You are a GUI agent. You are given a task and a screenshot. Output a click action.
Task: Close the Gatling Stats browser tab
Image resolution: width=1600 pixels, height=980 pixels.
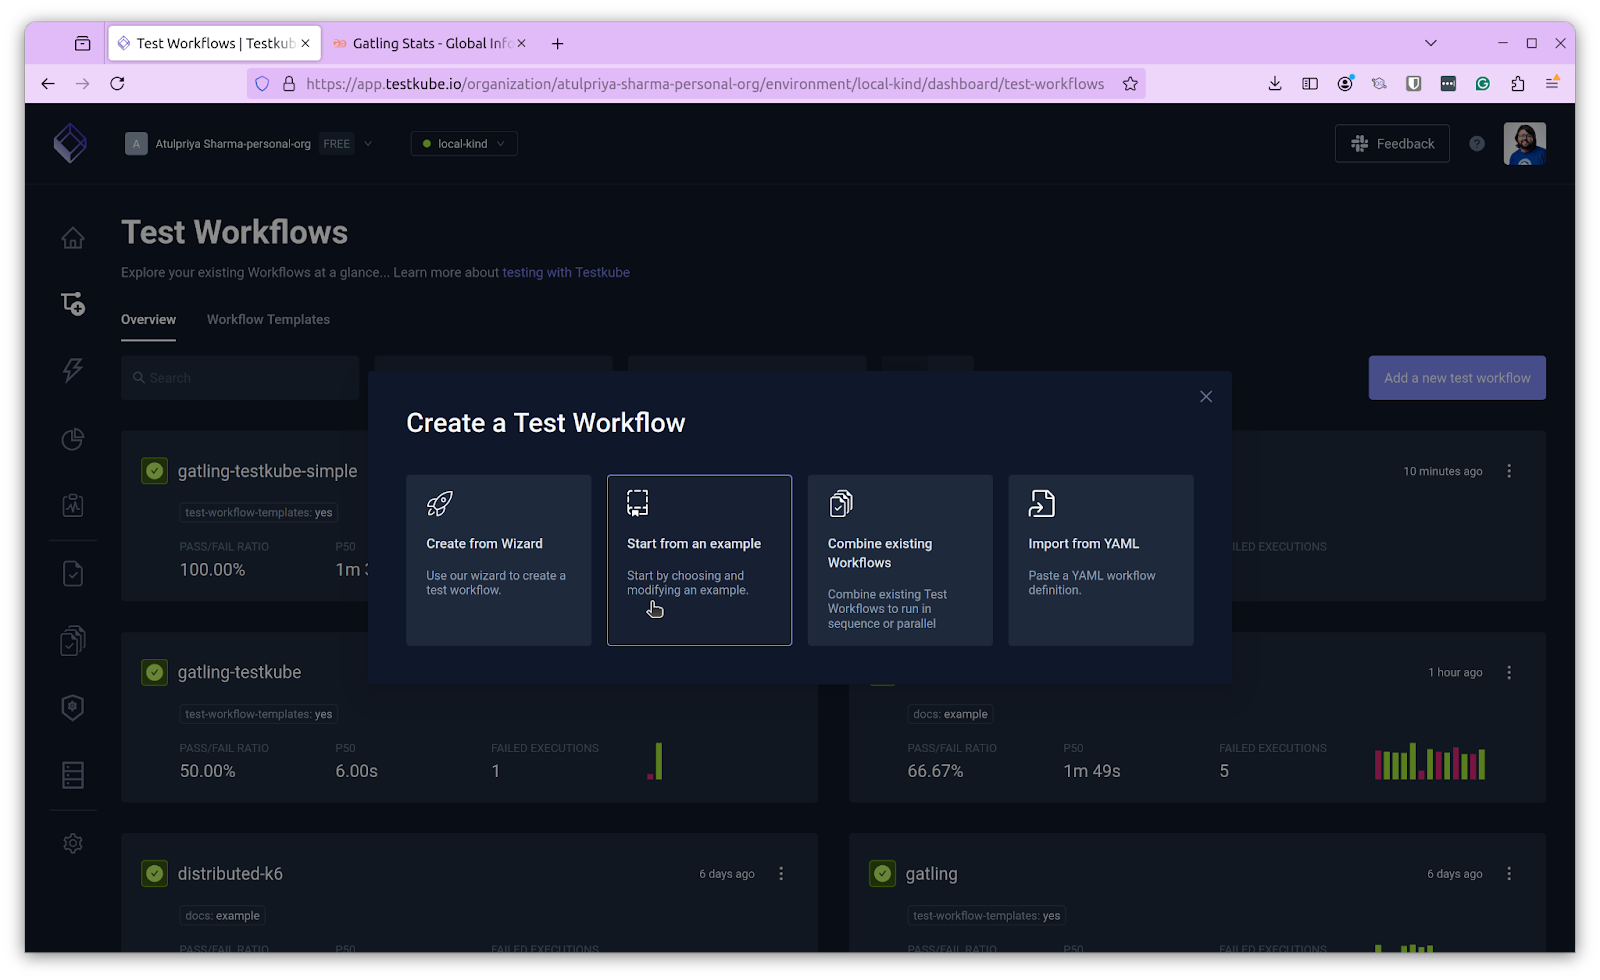[521, 43]
